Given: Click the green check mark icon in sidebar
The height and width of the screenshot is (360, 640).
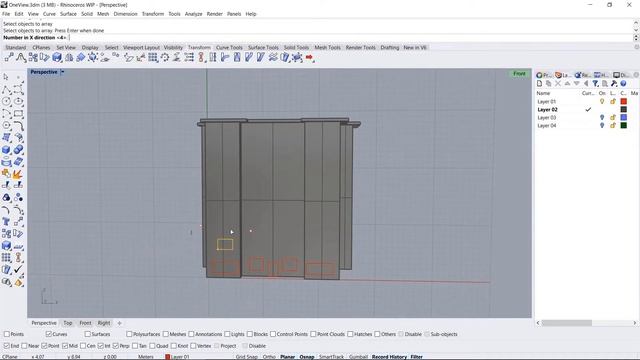Looking at the screenshot, I should click(18, 269).
